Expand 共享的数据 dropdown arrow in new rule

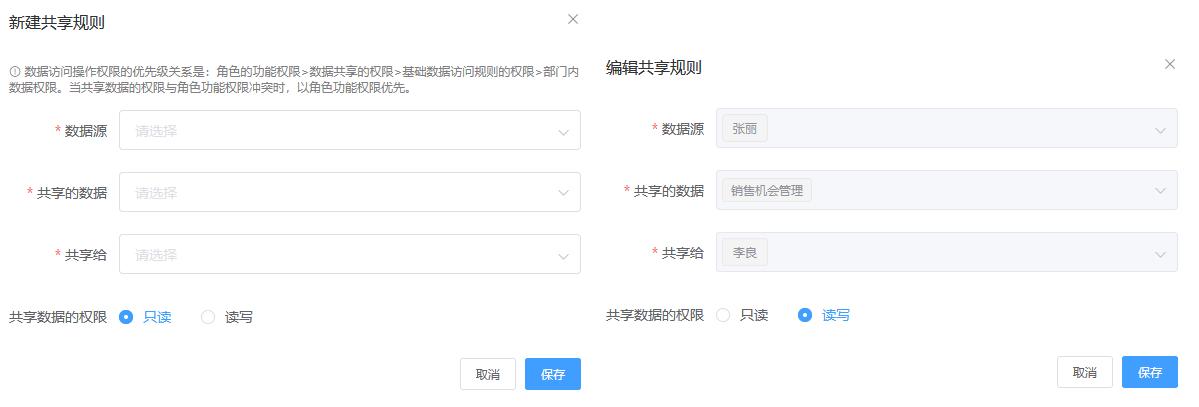564,194
